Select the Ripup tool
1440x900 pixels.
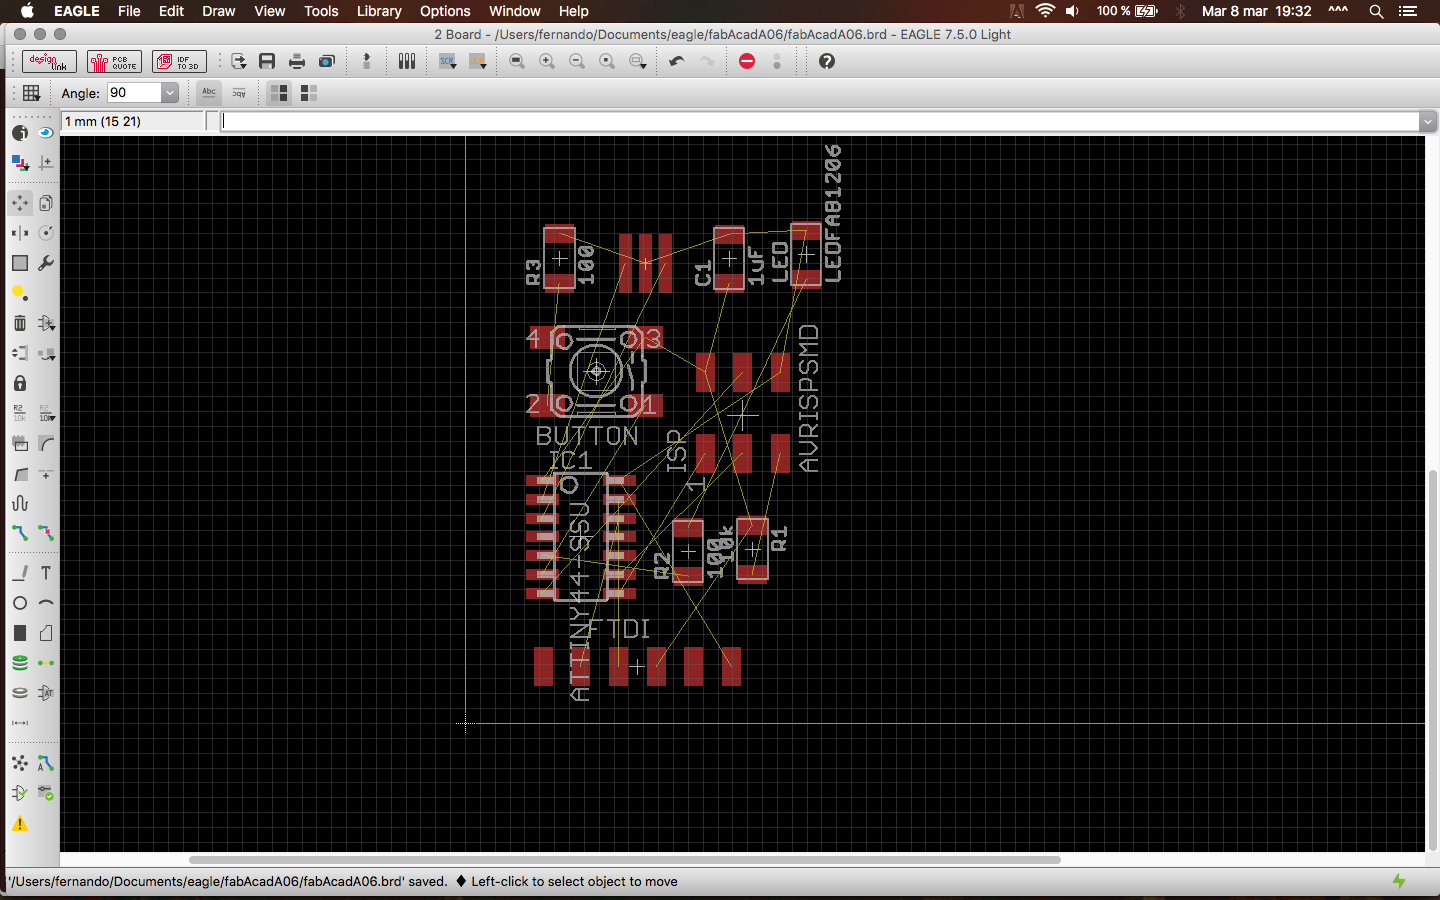coord(46,533)
